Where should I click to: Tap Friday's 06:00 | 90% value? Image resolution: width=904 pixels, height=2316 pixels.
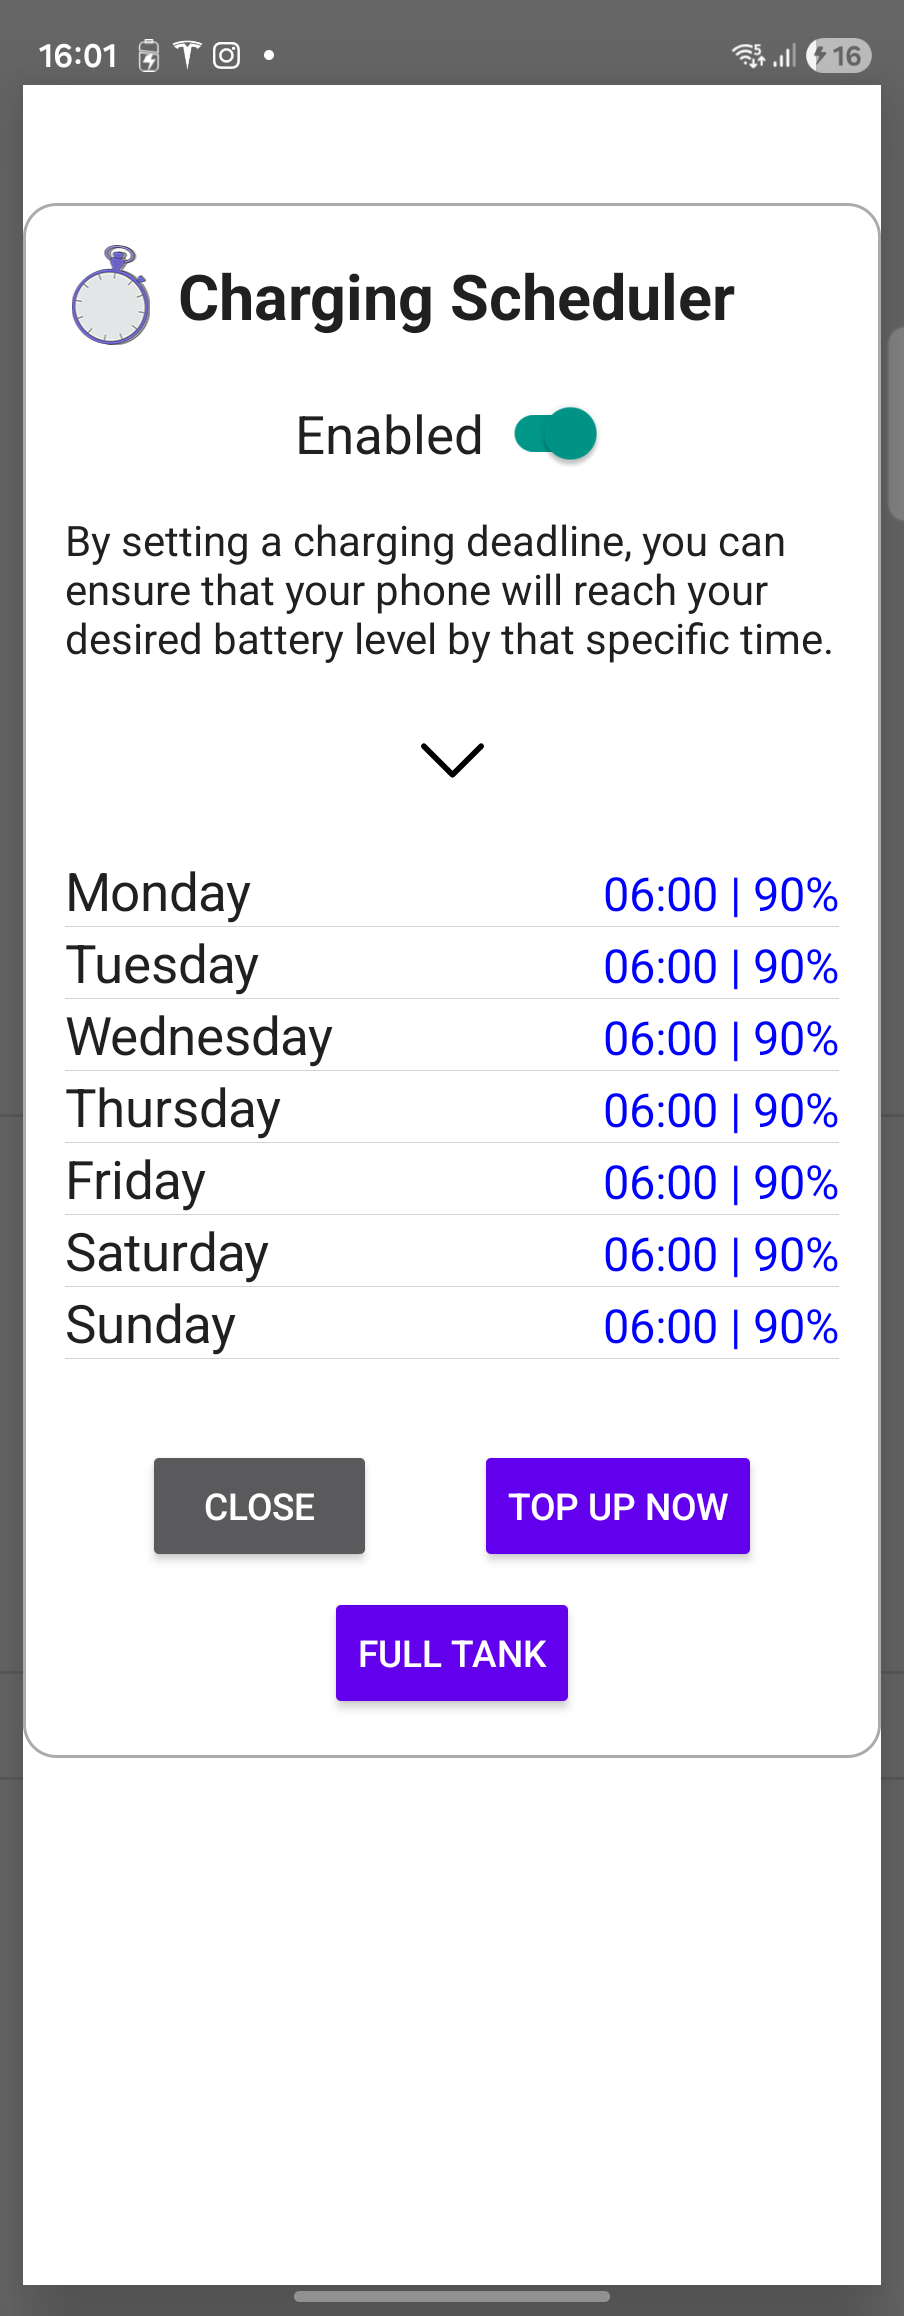720,1182
